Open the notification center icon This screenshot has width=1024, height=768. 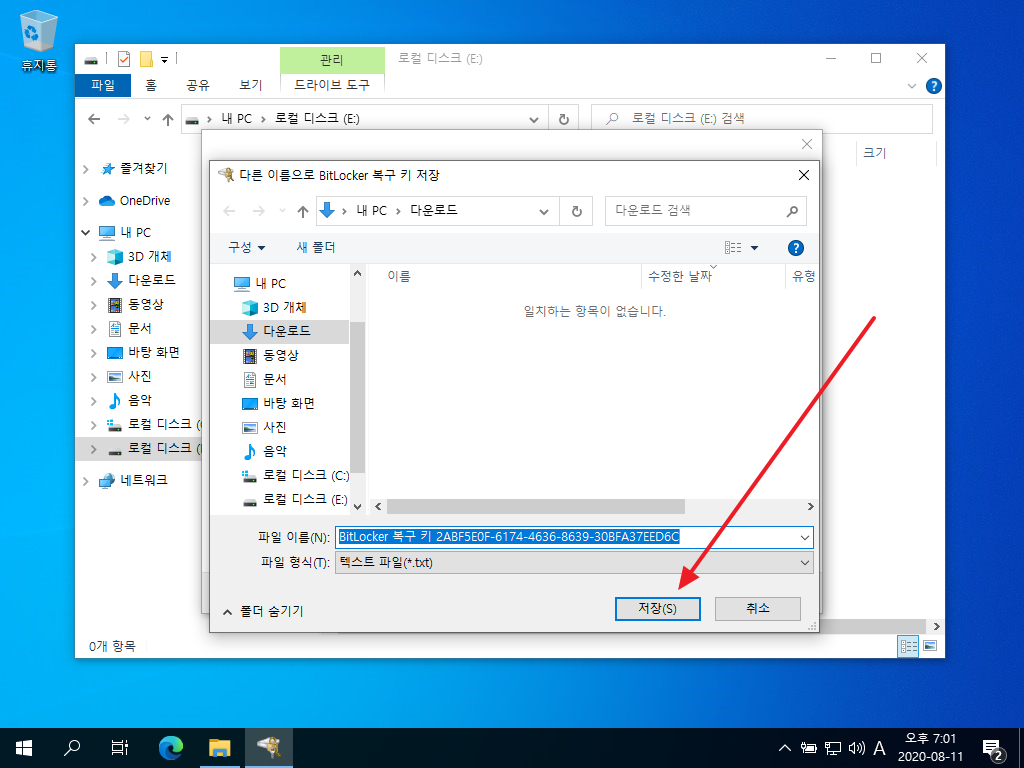coord(992,749)
